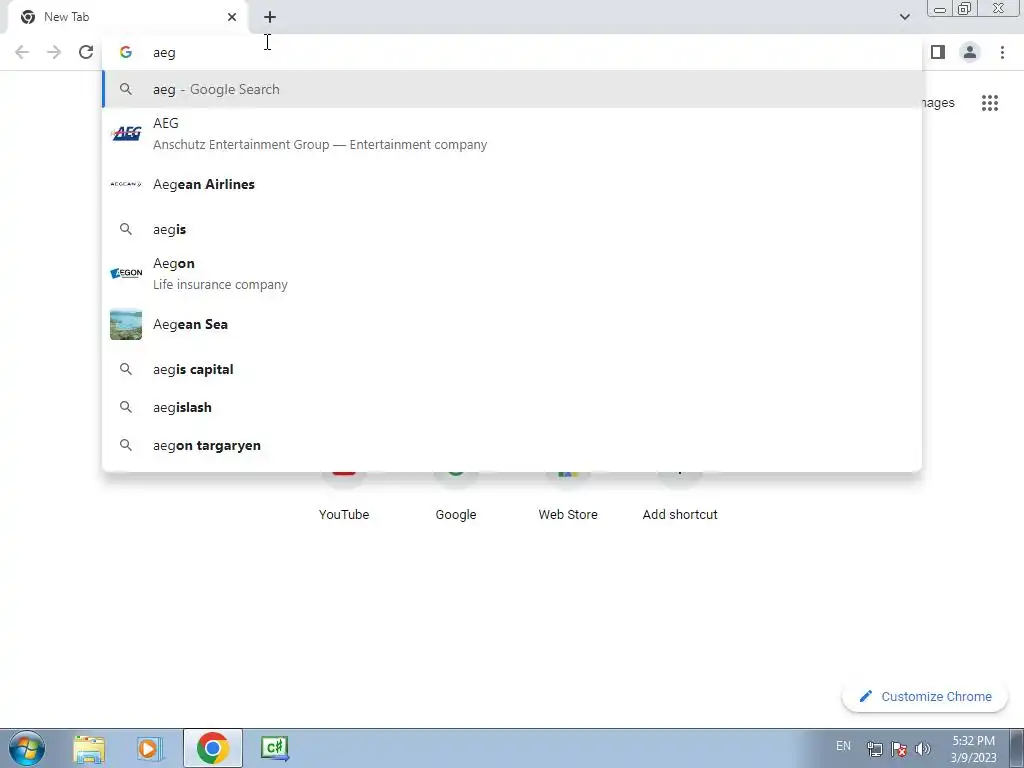Select the New Tab tab
The image size is (1024, 768).
point(129,17)
